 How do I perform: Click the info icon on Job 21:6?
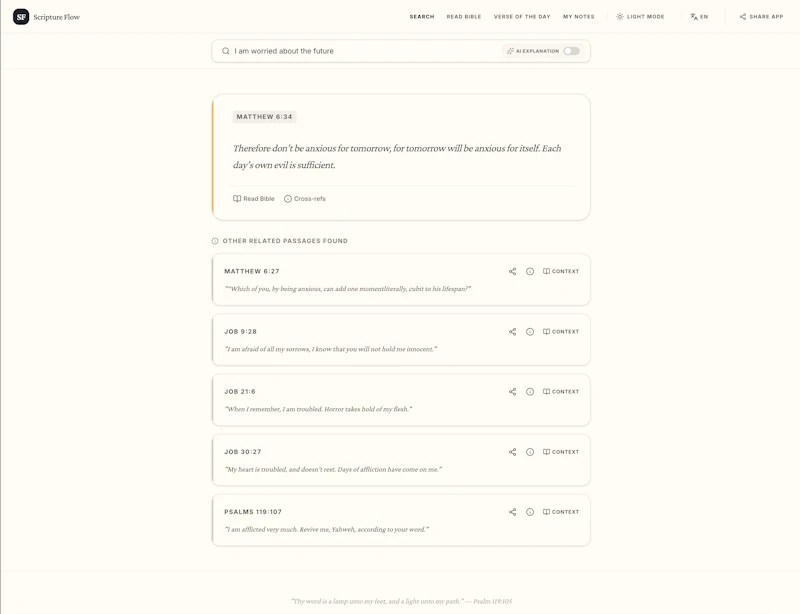pyautogui.click(x=530, y=391)
